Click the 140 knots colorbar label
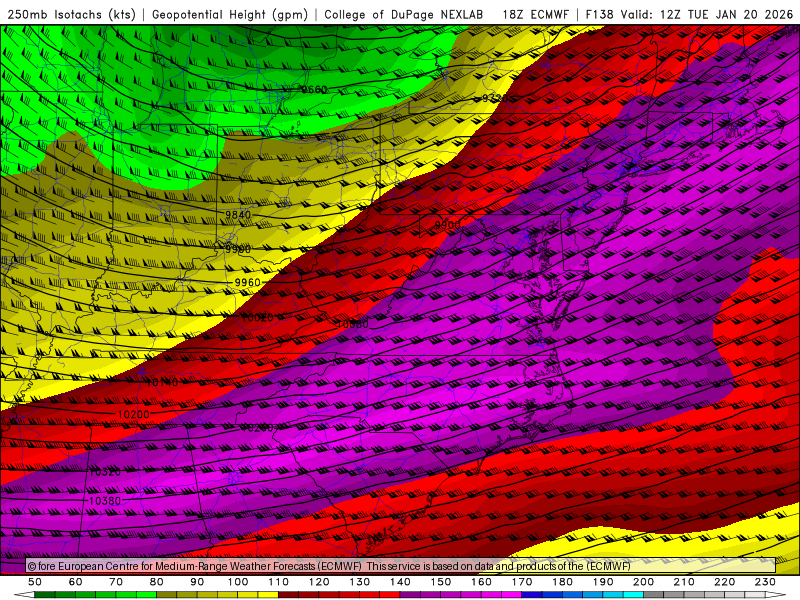 [401, 582]
